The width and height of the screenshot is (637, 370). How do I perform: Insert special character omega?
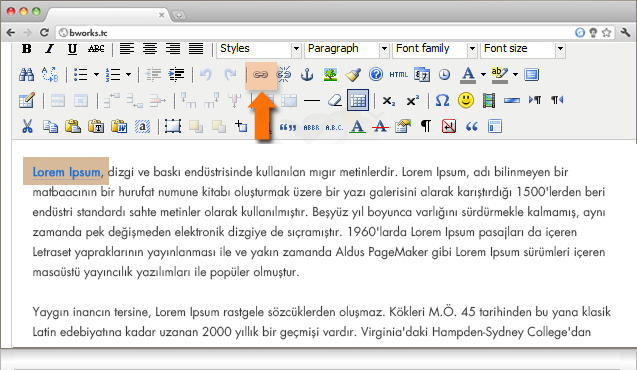[442, 100]
